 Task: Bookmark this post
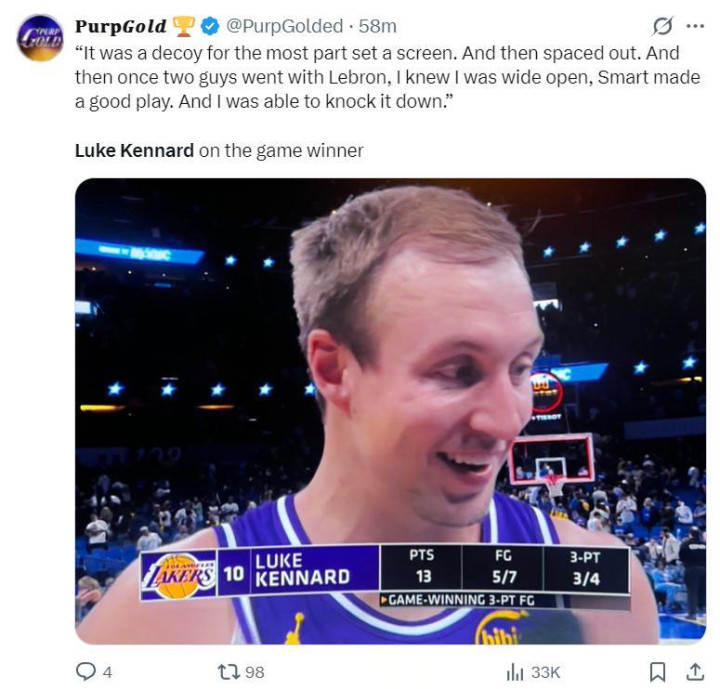pyautogui.click(x=657, y=671)
